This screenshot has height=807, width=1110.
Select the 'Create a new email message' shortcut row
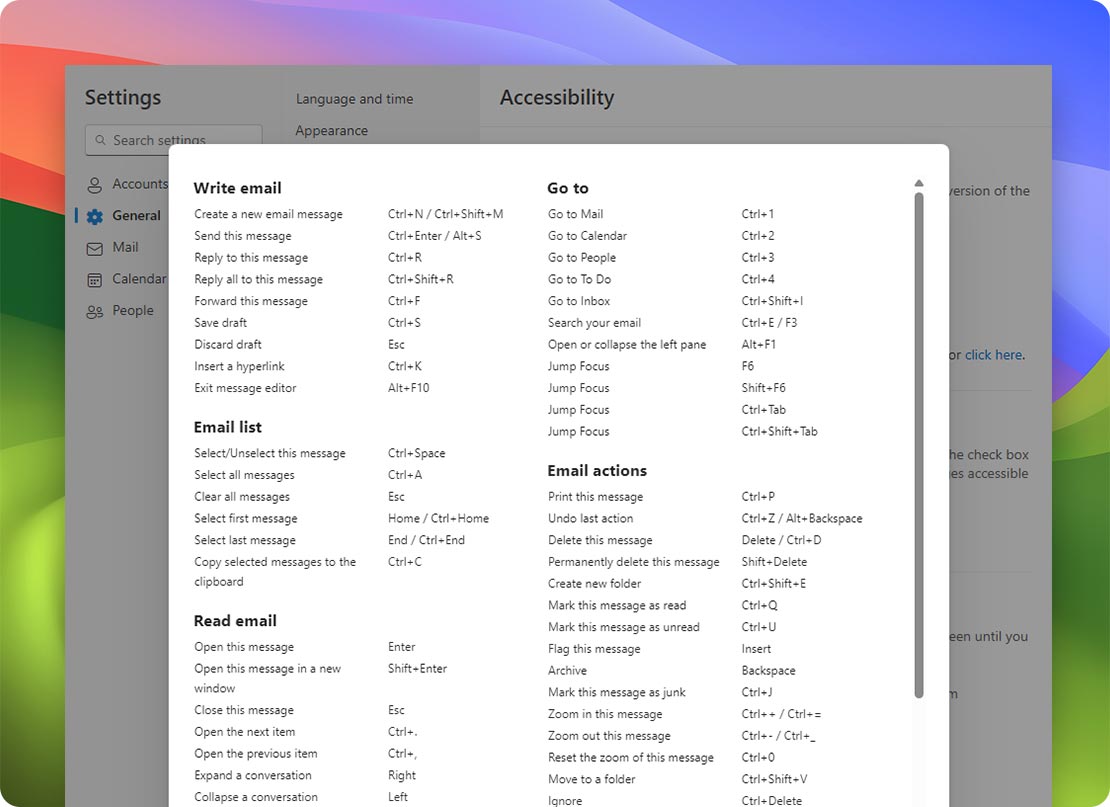(x=268, y=214)
